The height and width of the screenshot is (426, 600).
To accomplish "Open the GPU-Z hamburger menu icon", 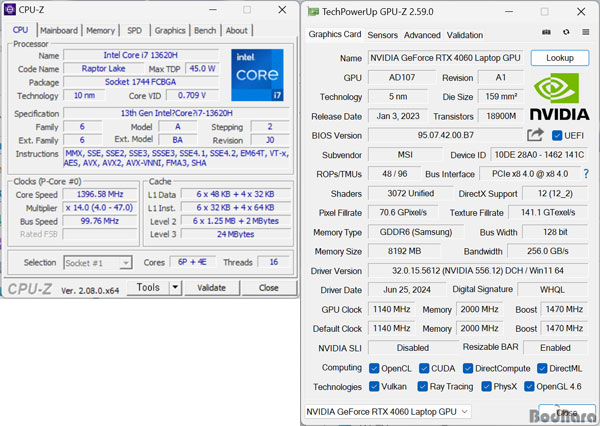I will click(x=585, y=32).
